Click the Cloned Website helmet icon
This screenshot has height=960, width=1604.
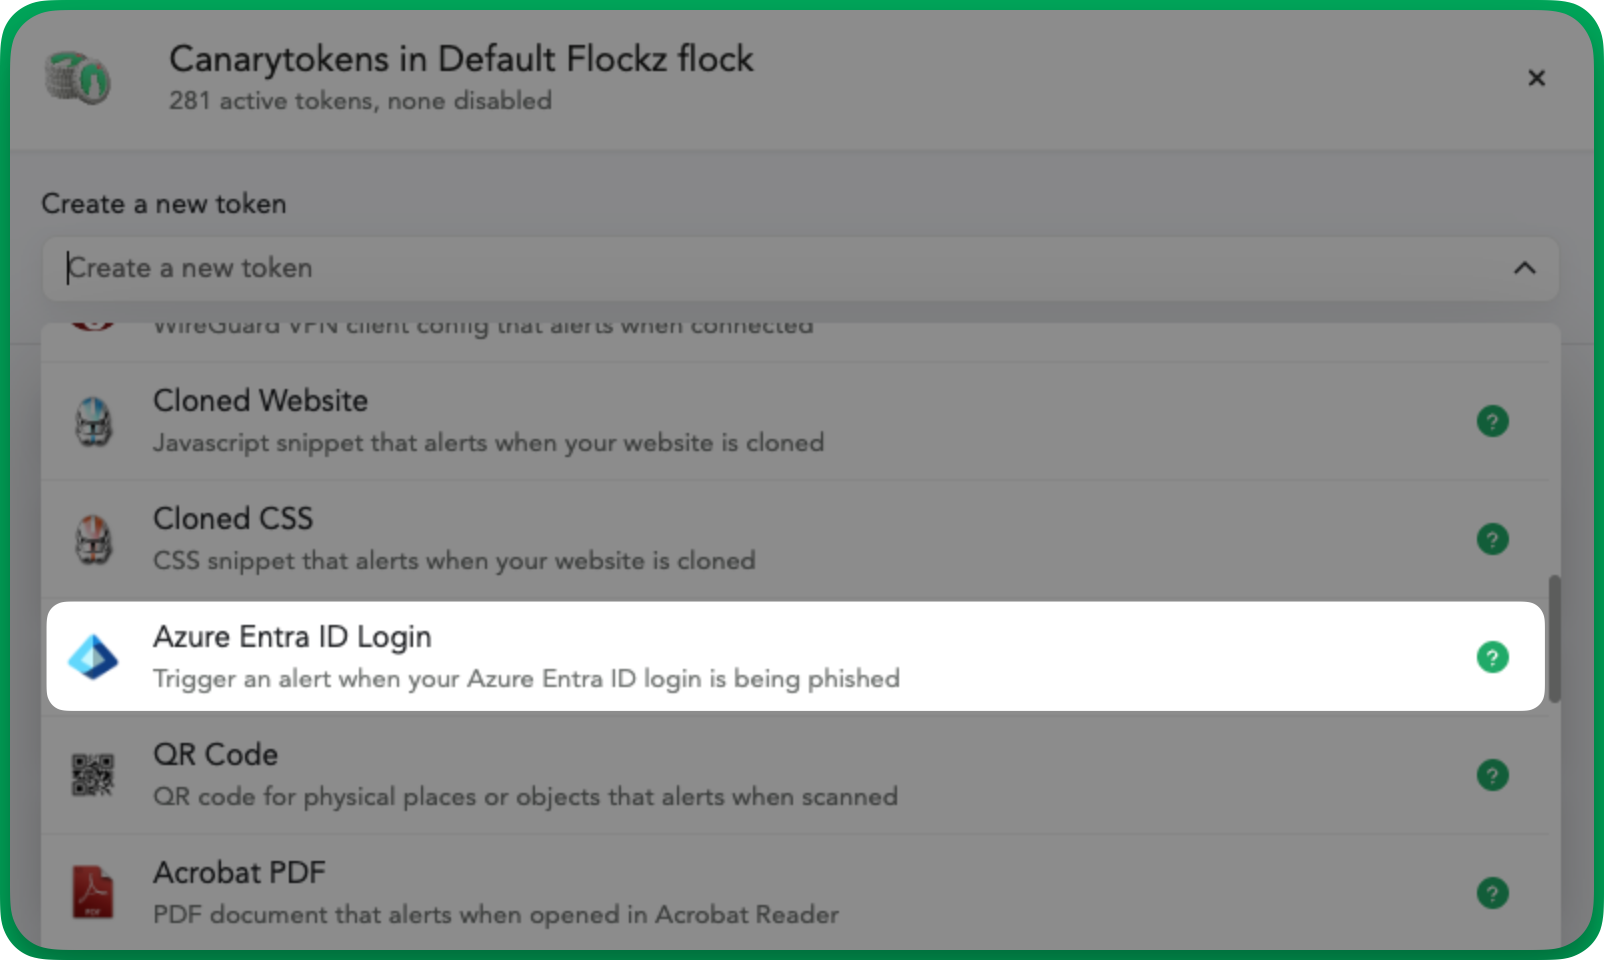pos(94,421)
